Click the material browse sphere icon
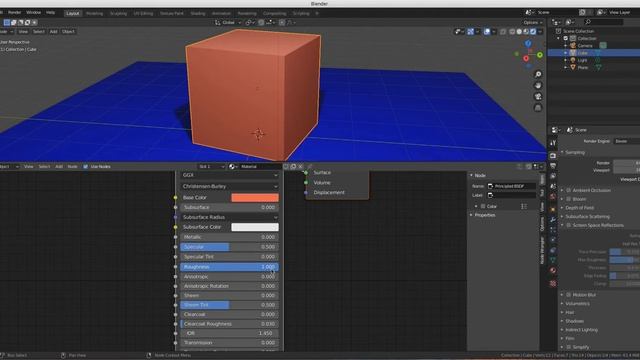 click(x=232, y=167)
